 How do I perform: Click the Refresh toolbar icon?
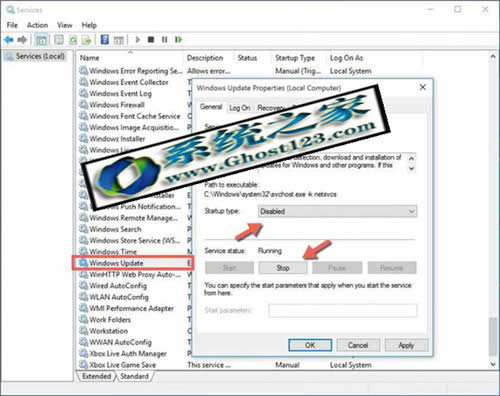tap(73, 40)
